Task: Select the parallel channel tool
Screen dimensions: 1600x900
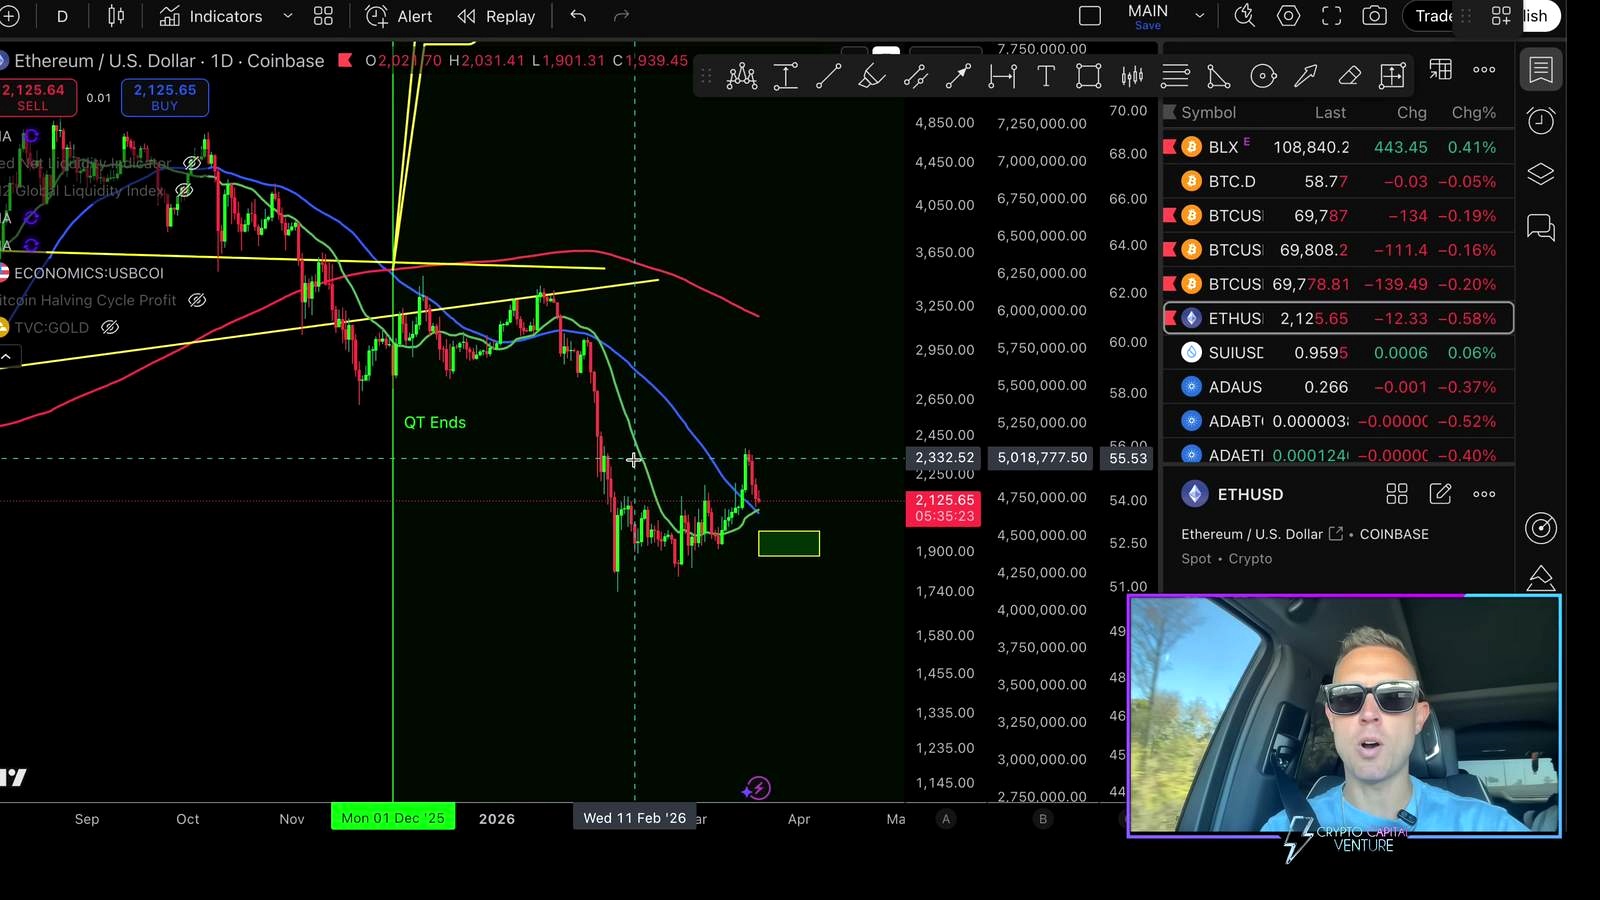Action: [x=915, y=76]
